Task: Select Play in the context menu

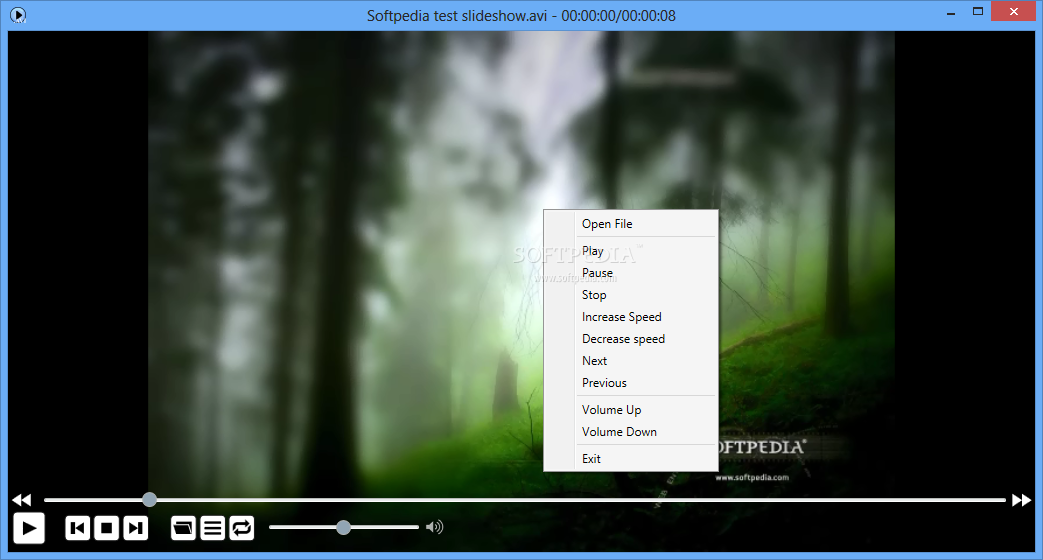Action: (631, 251)
